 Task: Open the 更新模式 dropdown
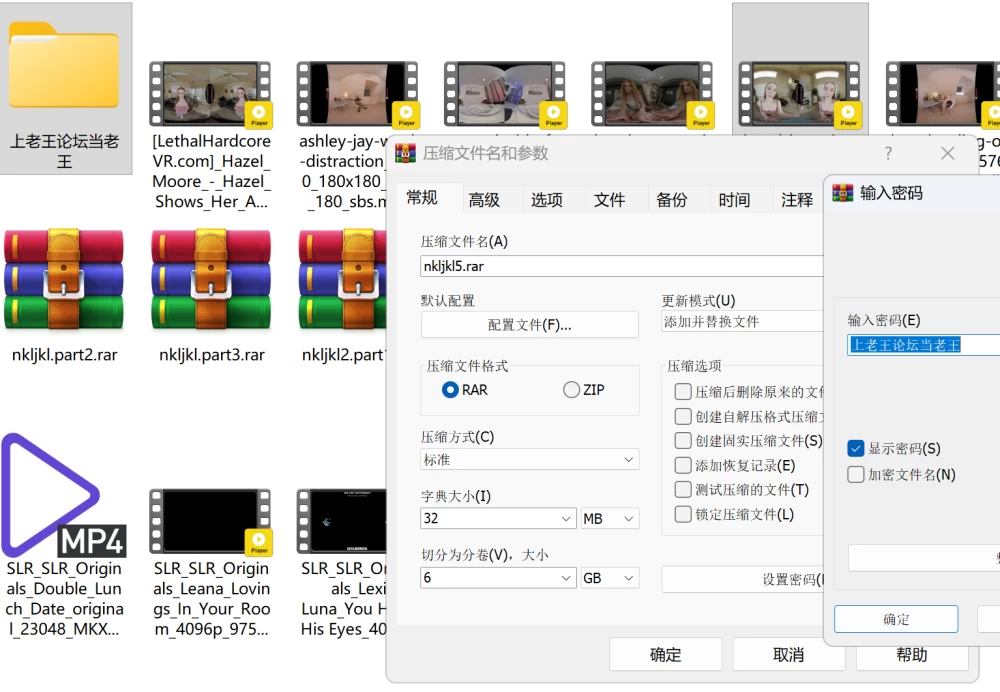pos(743,322)
